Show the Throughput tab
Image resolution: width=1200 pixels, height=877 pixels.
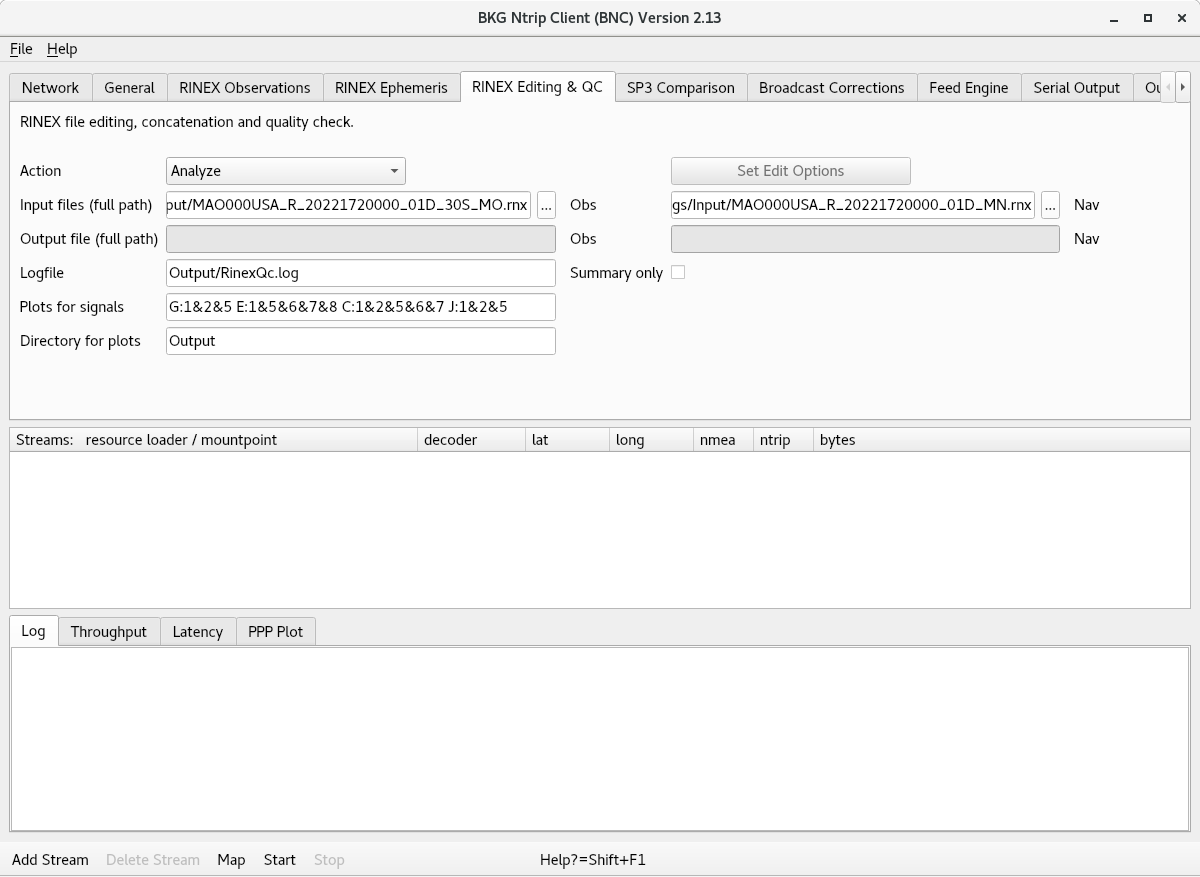(x=108, y=632)
